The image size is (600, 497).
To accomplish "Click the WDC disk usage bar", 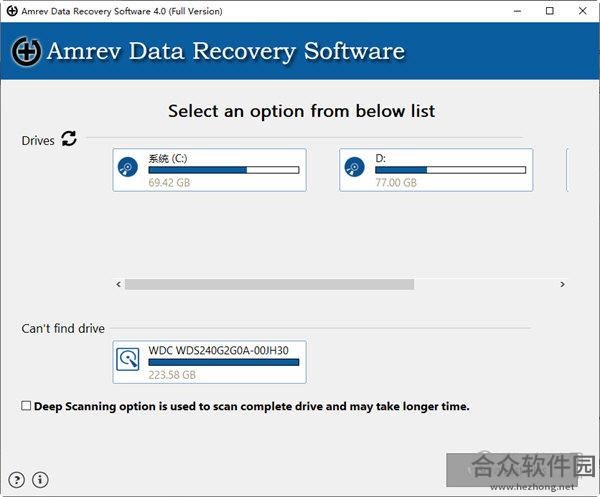I will 224,362.
